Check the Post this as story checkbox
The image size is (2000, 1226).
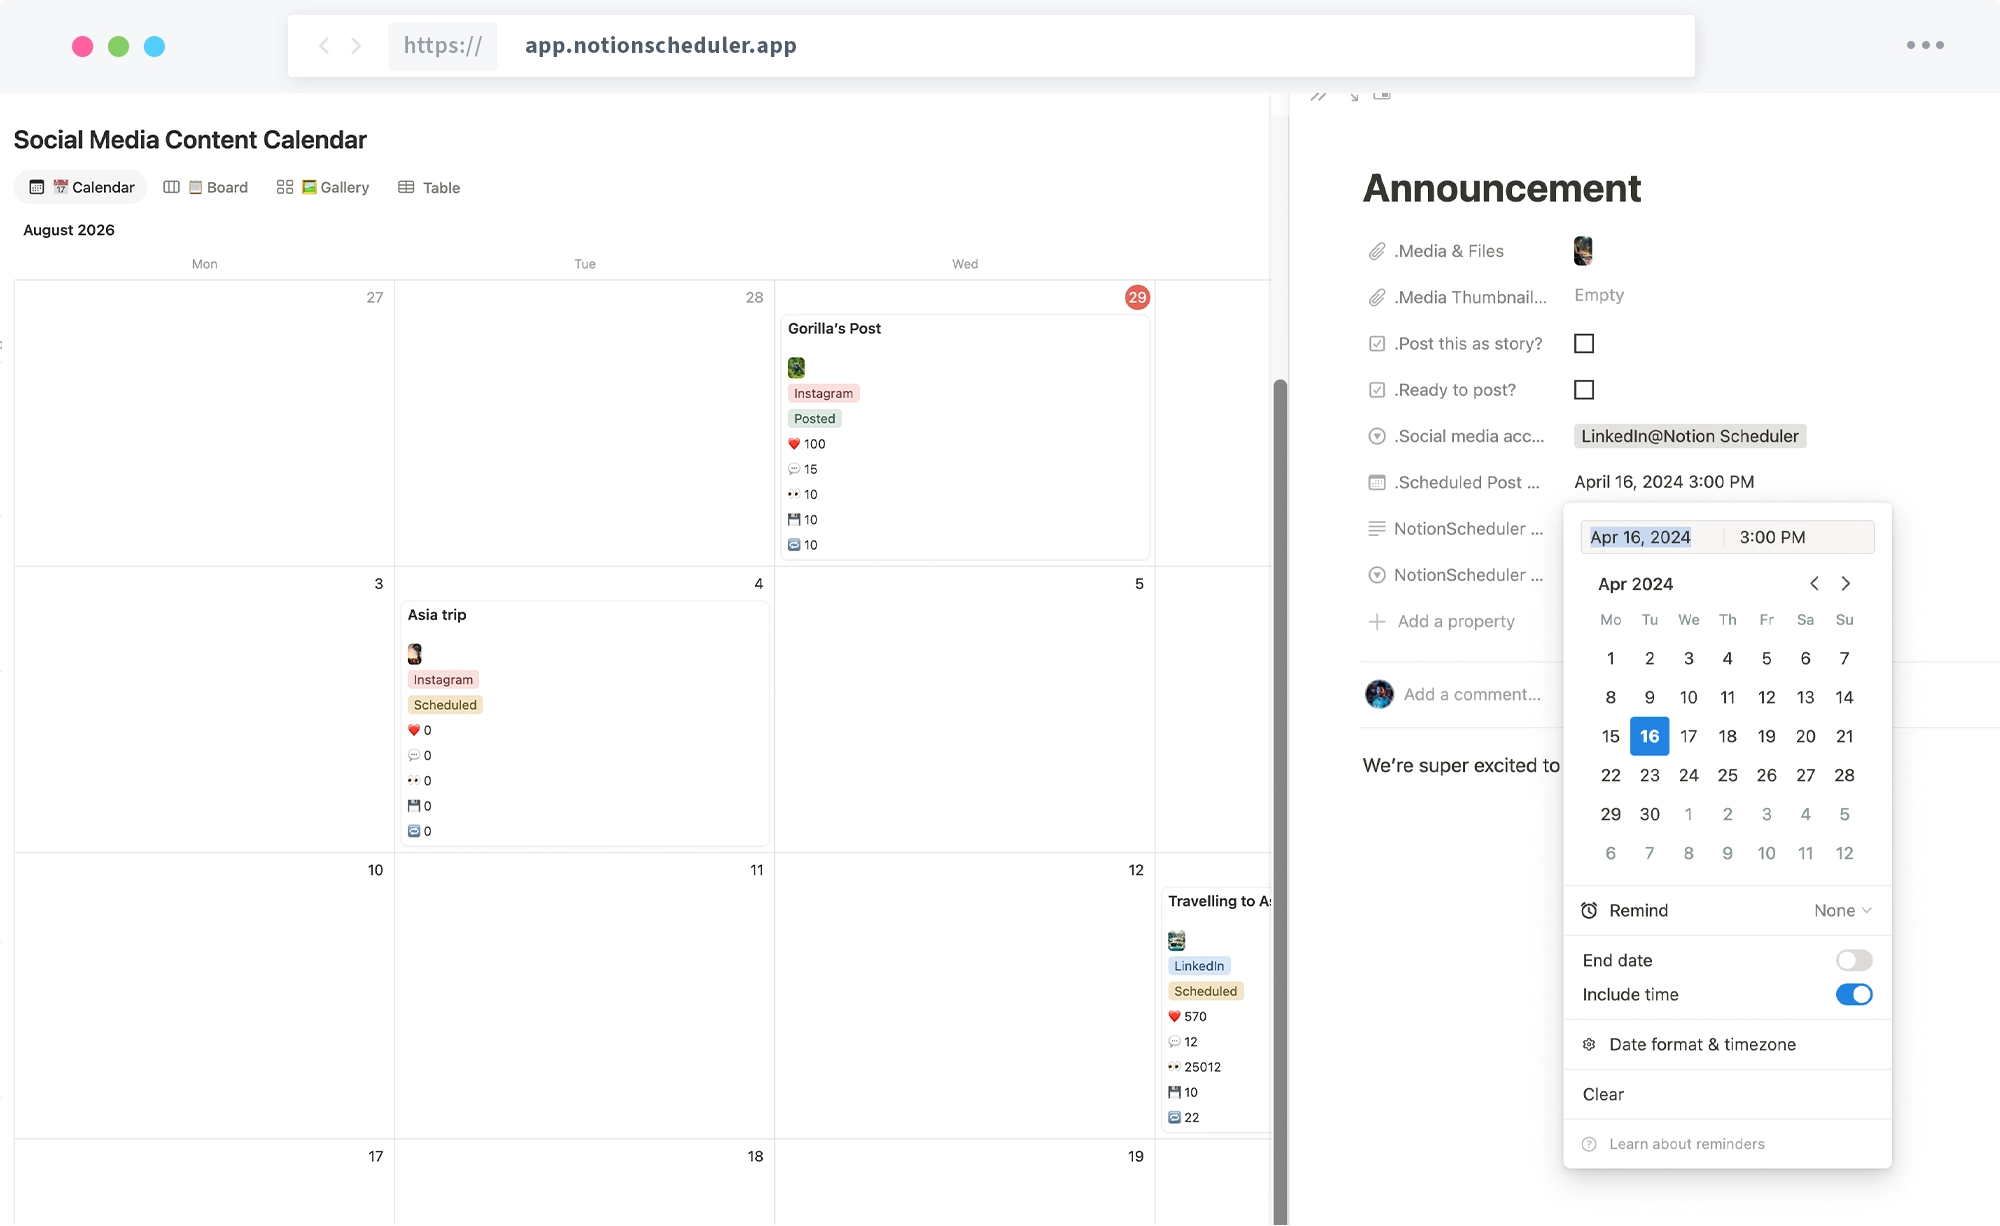[1584, 344]
